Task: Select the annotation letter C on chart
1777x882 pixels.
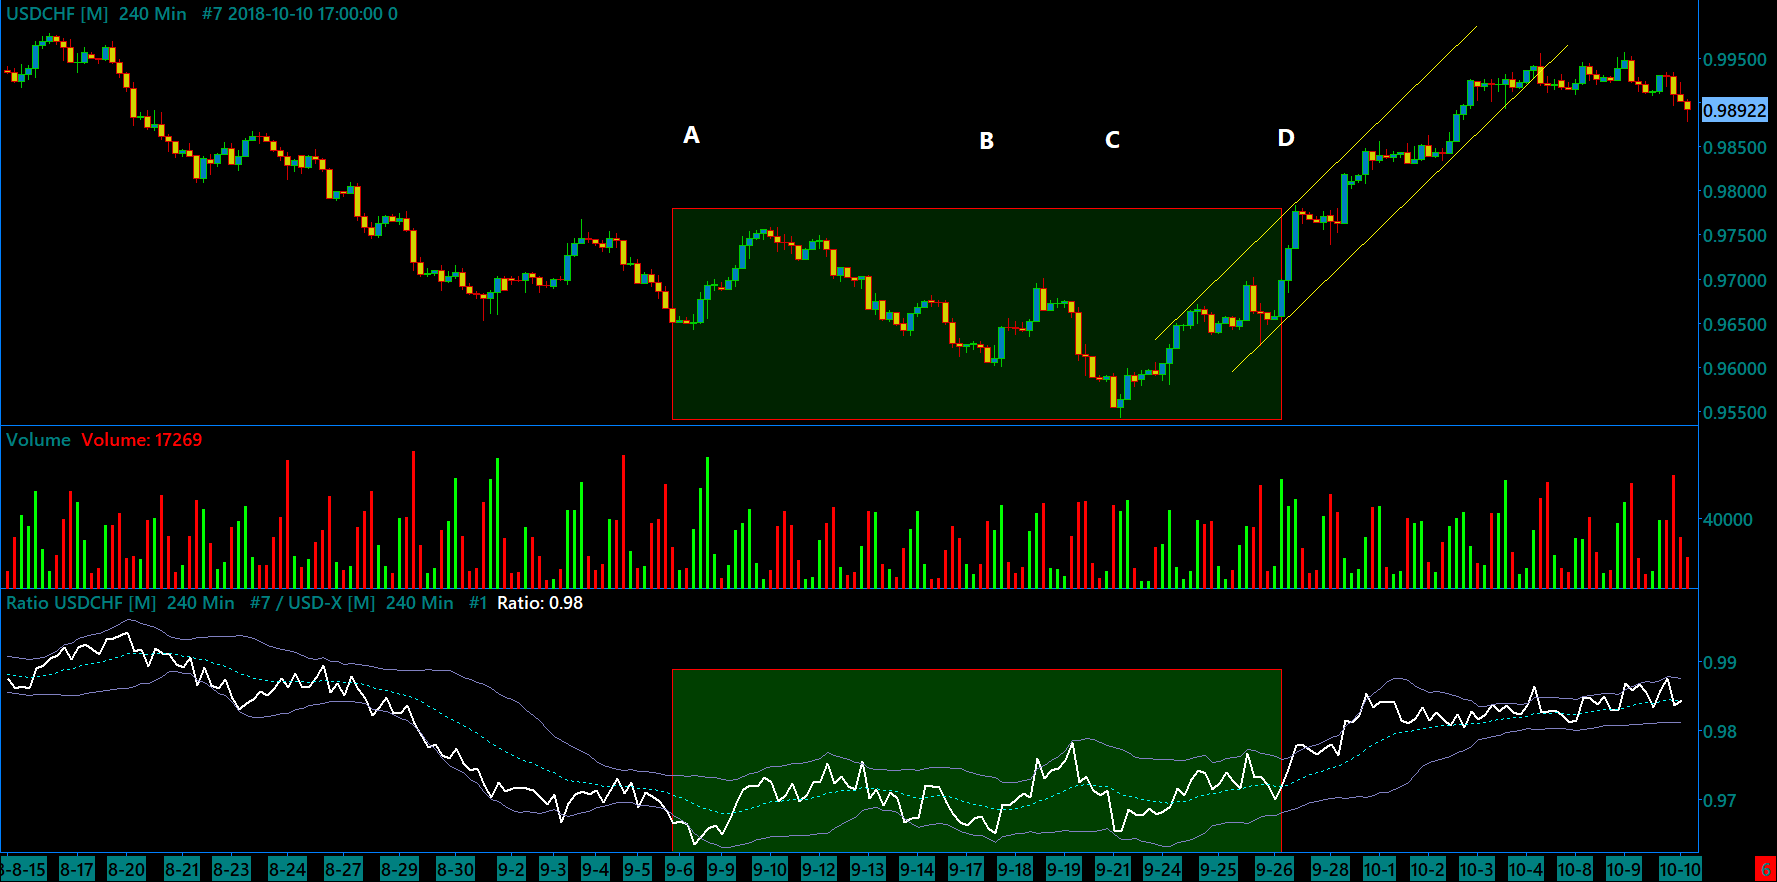Action: (1112, 140)
